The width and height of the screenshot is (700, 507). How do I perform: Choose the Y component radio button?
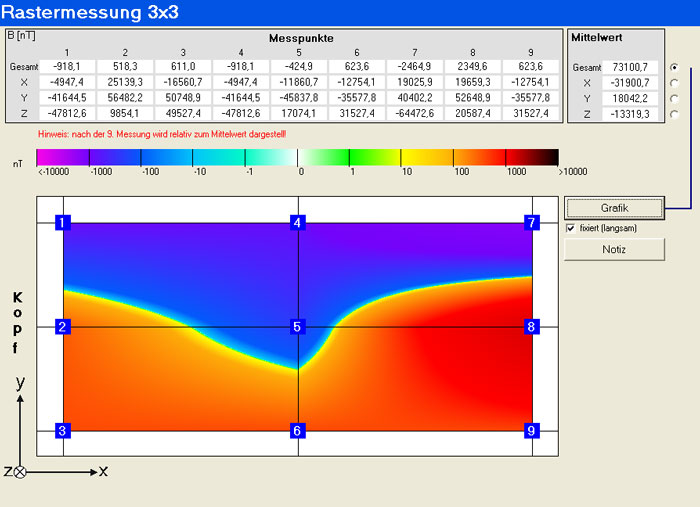pos(674,99)
